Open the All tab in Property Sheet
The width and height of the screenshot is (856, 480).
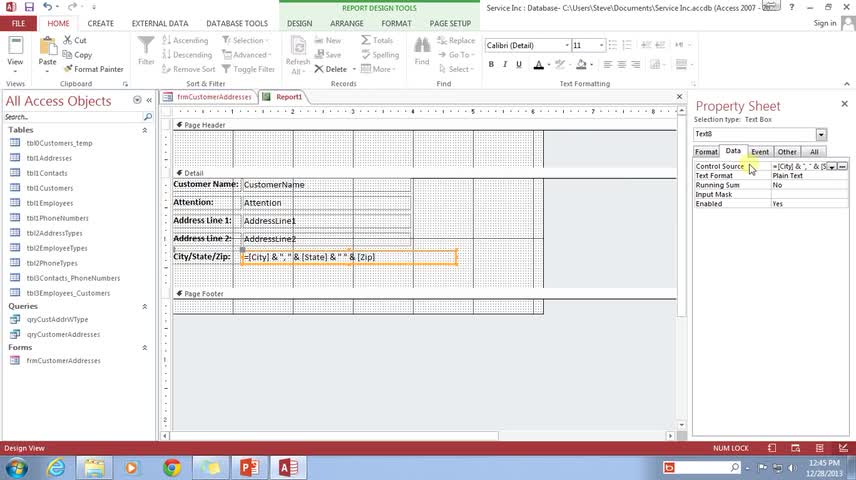tap(814, 152)
